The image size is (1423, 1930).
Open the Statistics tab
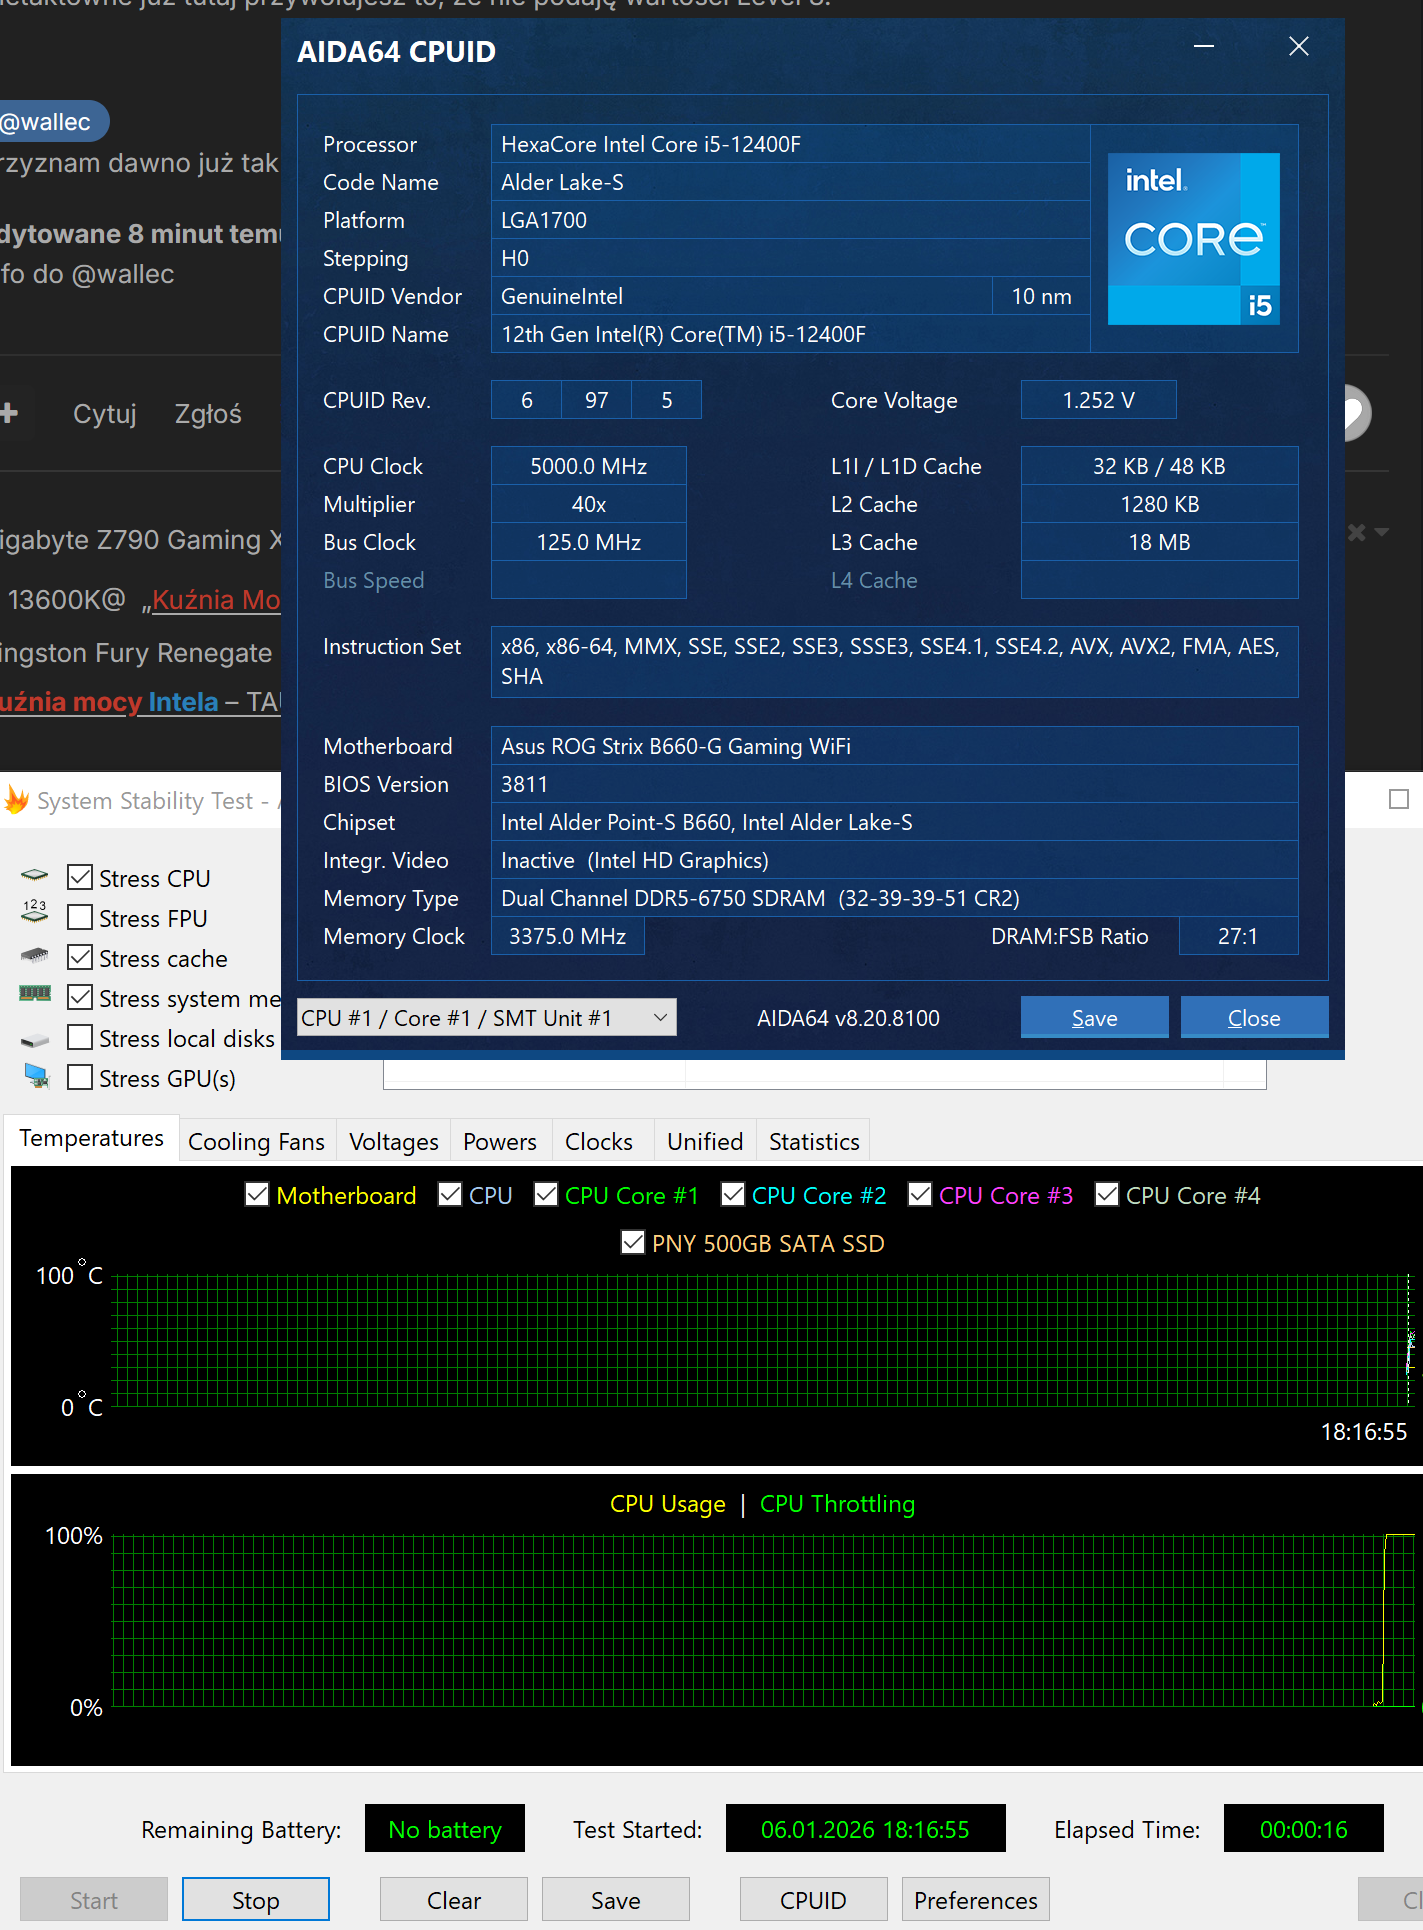tap(814, 1141)
